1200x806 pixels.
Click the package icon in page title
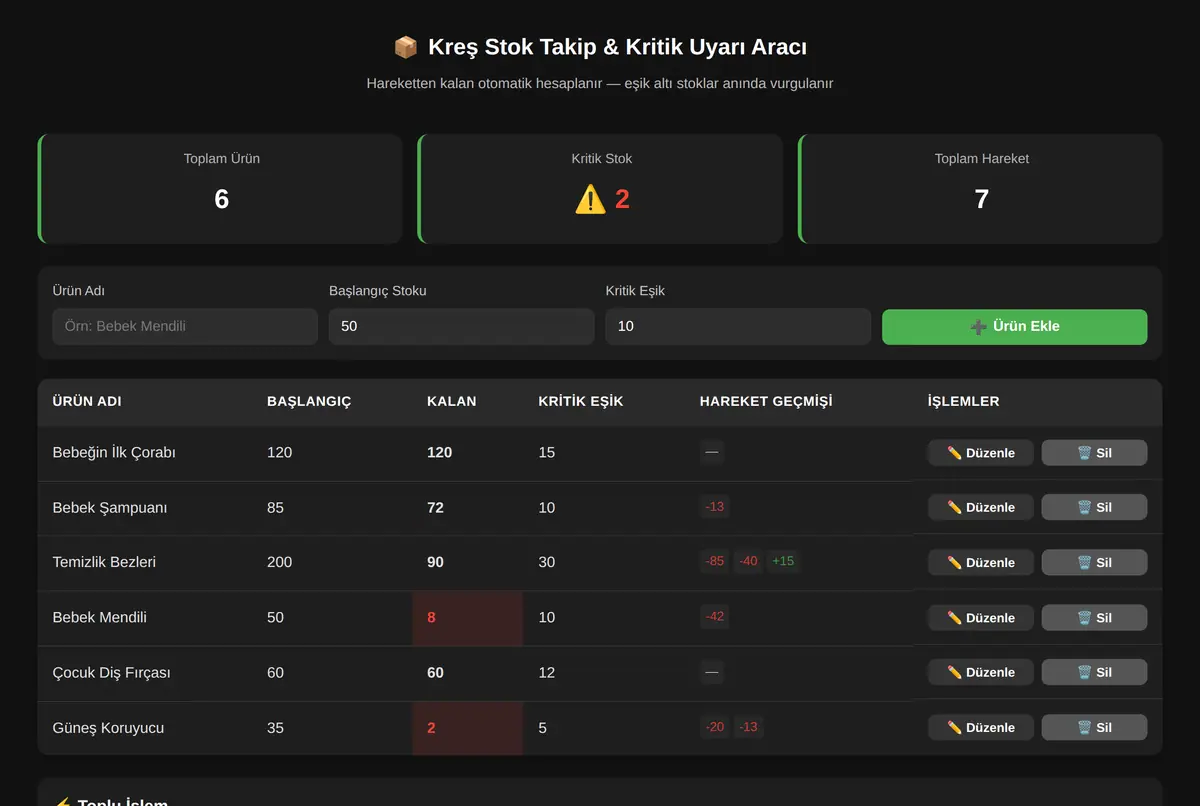pos(405,47)
